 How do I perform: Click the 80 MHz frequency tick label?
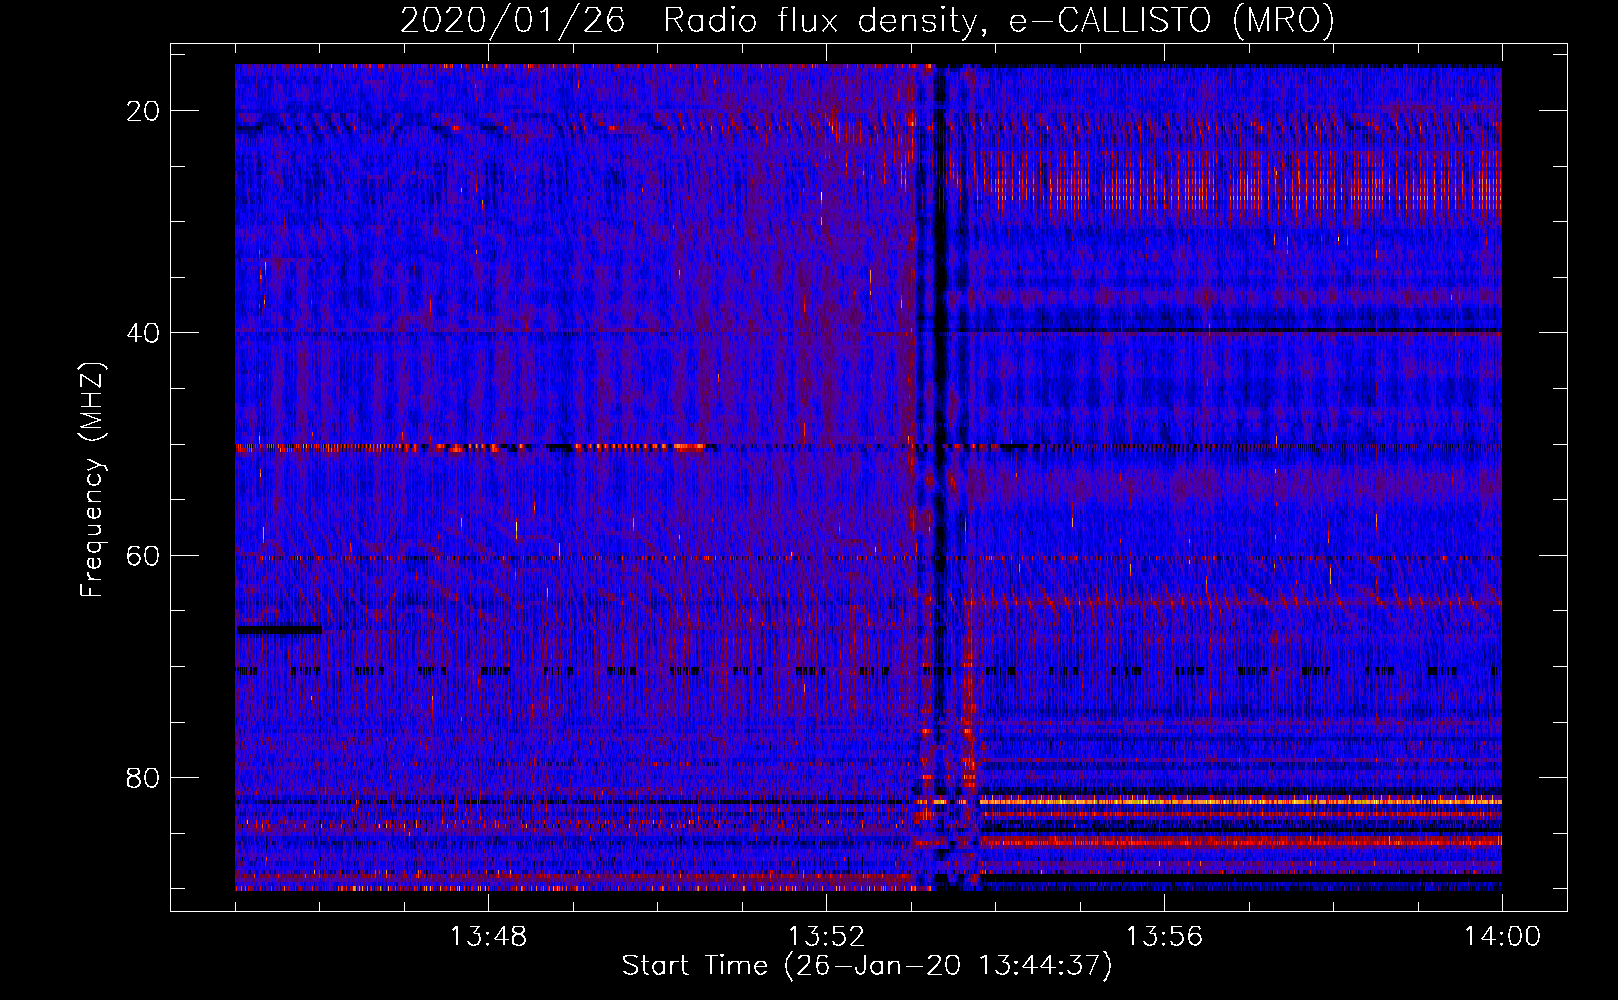(144, 778)
